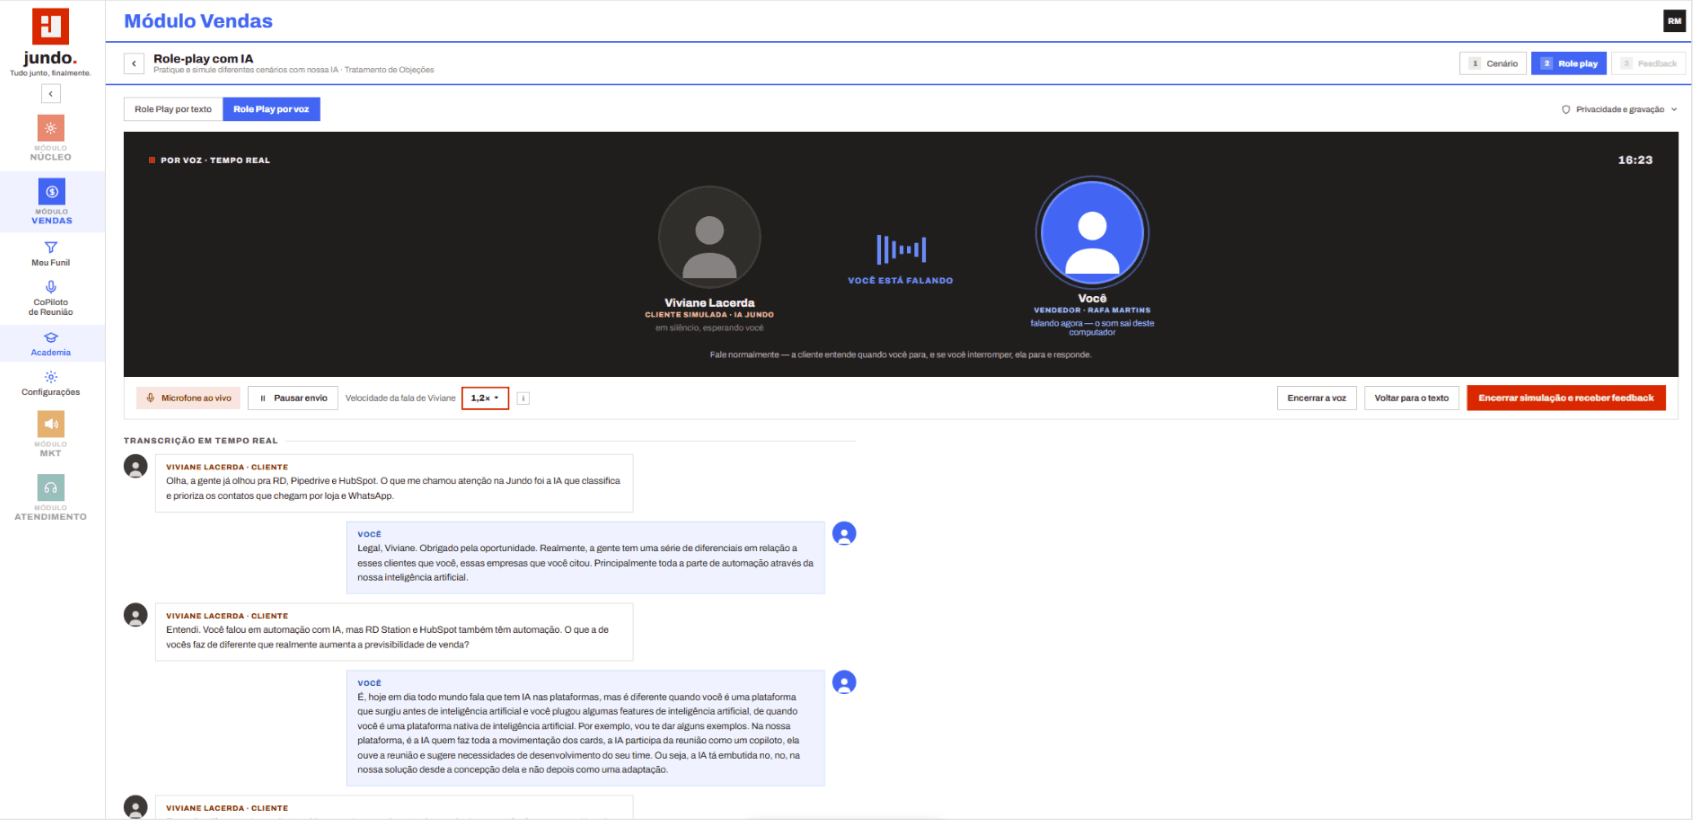
Task: Click user avatar beside 'É, hoje em dia' message
Action: tap(844, 683)
